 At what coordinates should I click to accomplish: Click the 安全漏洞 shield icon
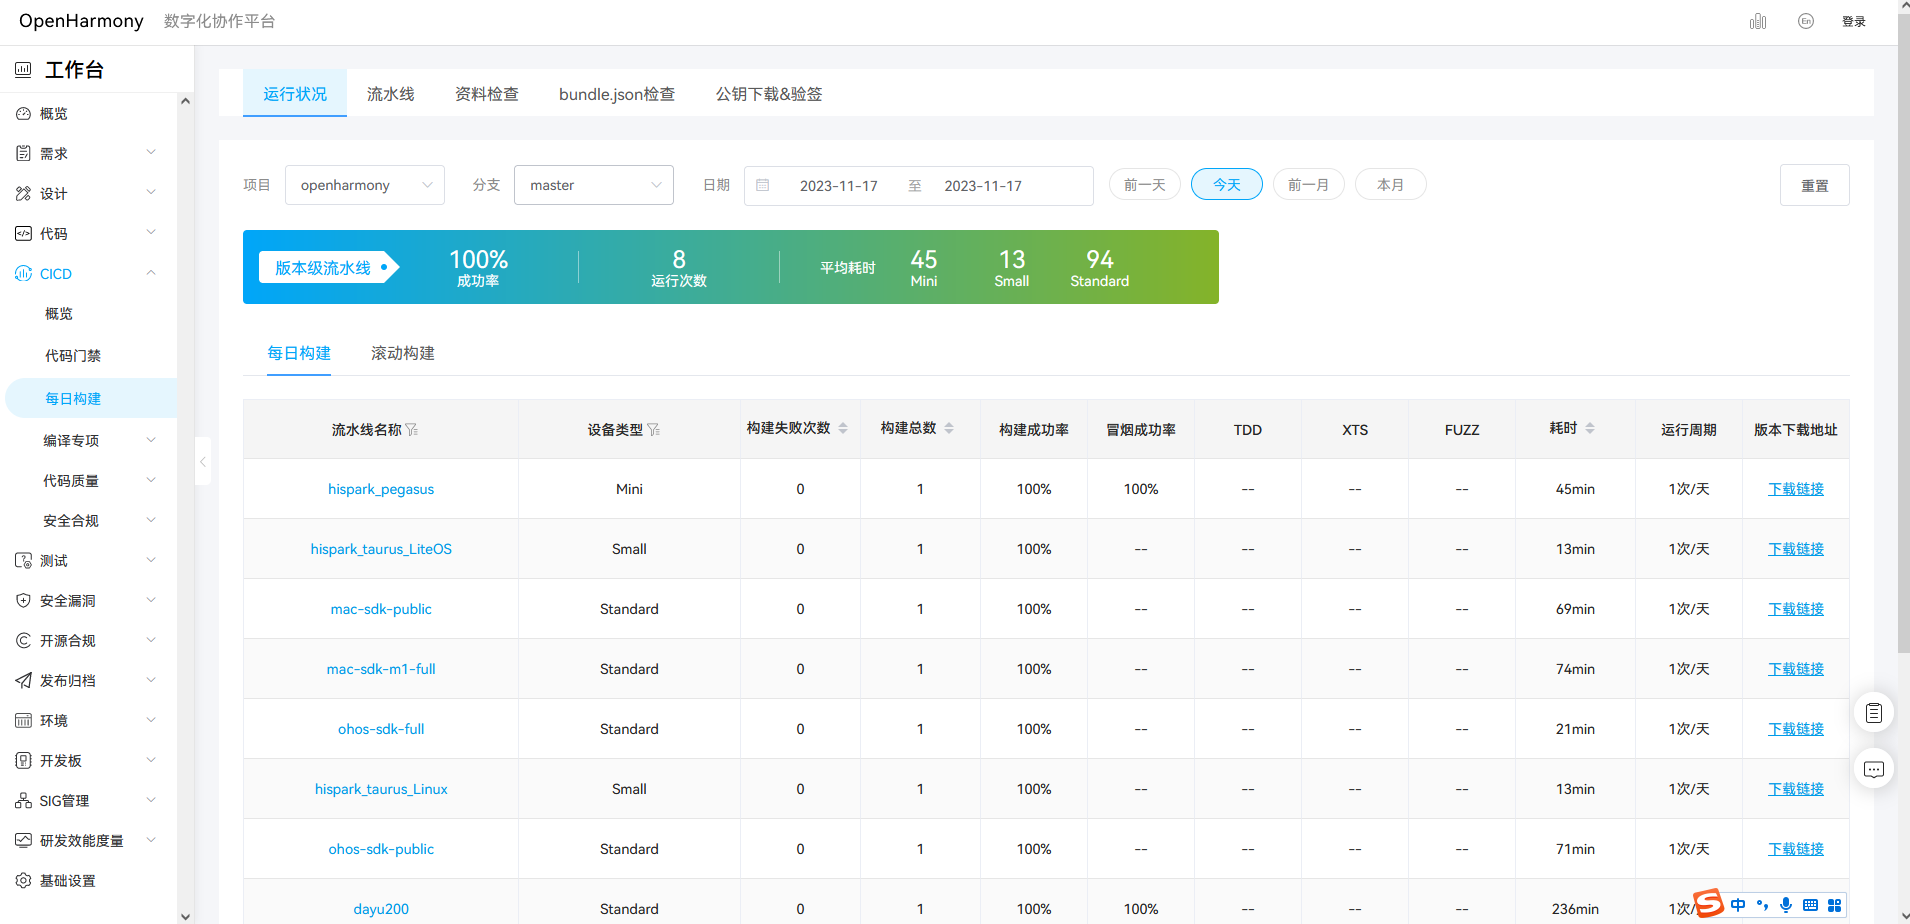[x=23, y=601]
